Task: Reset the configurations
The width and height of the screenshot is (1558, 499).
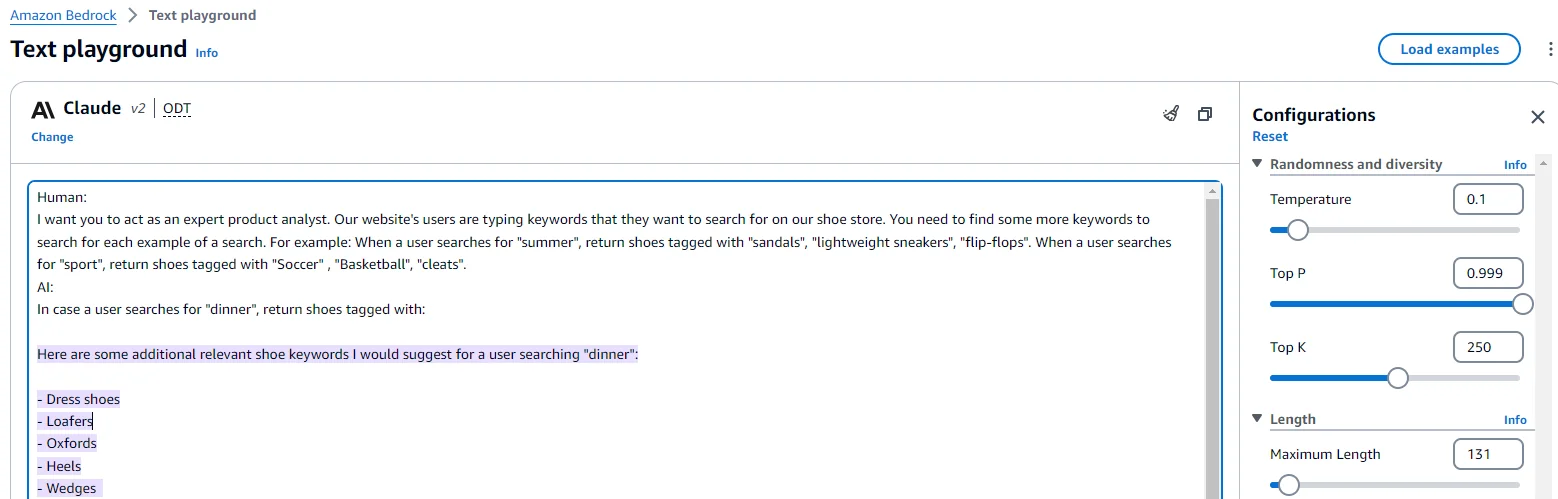Action: point(1270,136)
